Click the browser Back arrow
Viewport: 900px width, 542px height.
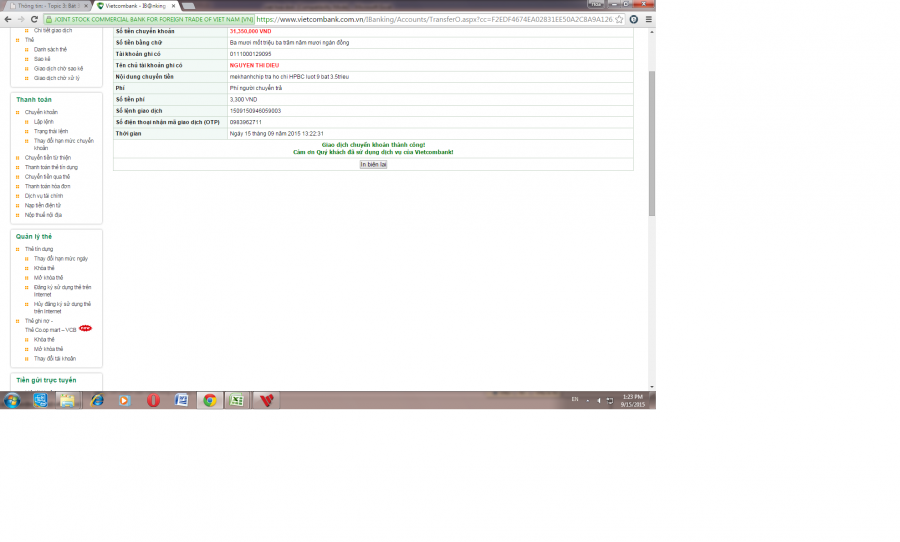[x=8, y=19]
